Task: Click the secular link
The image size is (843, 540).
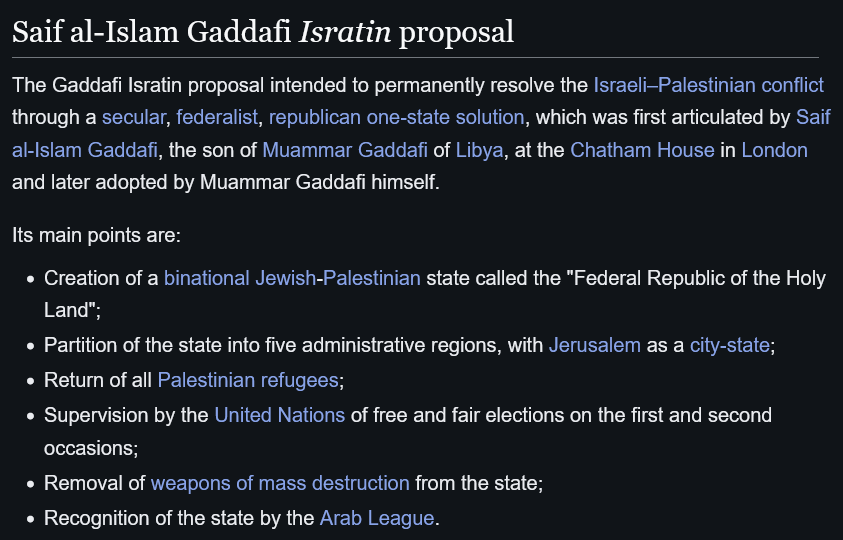Action: click(133, 117)
